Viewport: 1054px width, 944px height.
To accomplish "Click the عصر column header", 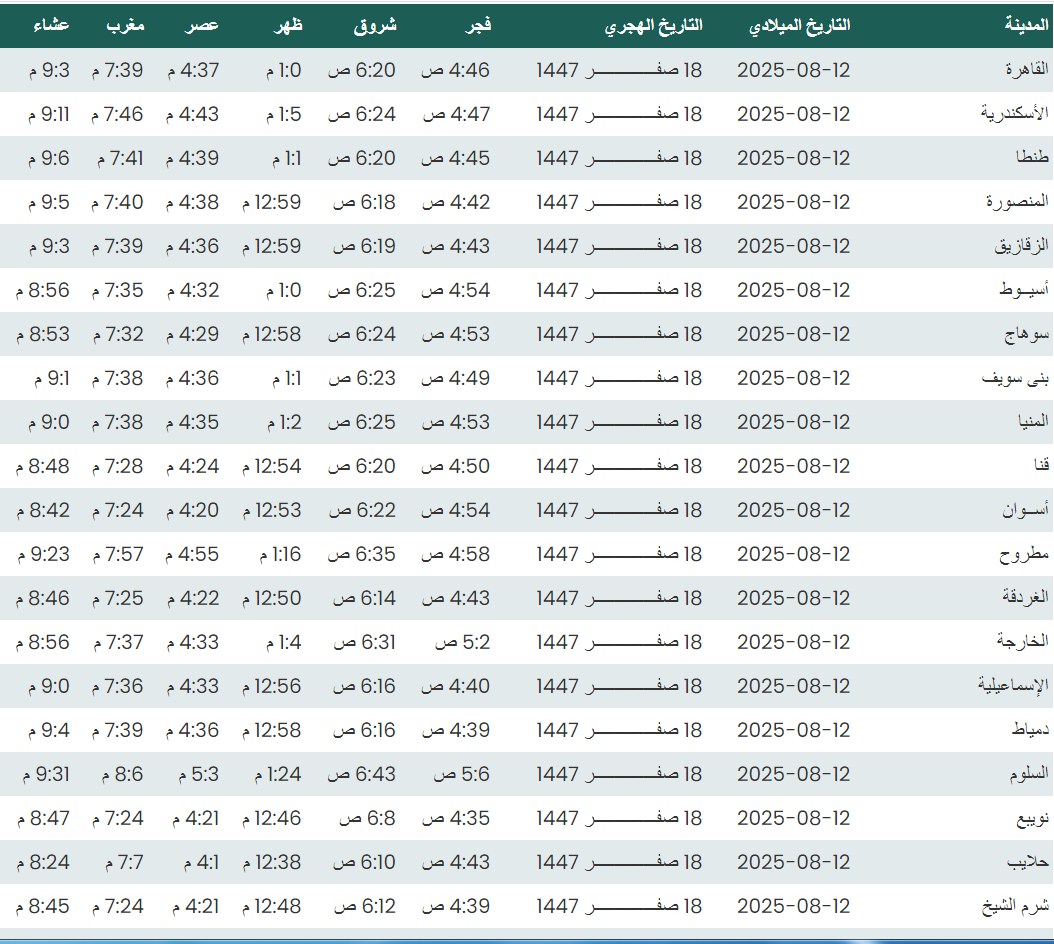I will pyautogui.click(x=204, y=26).
